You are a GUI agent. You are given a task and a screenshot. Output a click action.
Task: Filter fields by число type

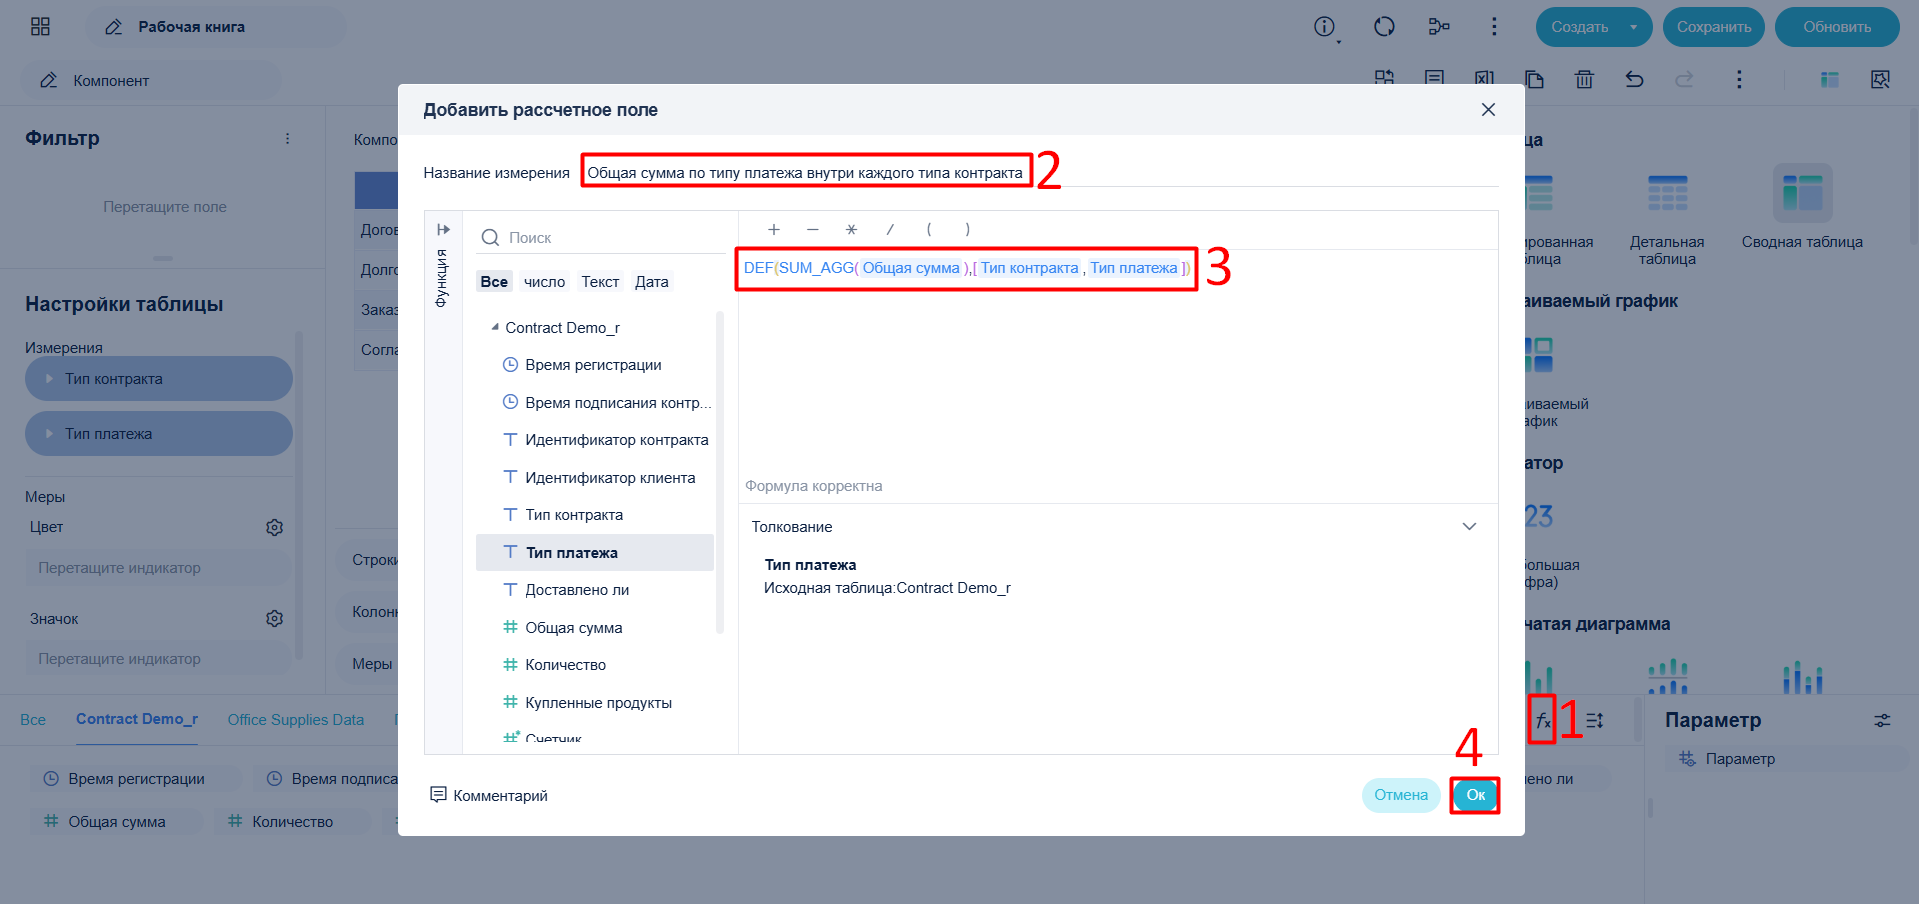pos(544,282)
